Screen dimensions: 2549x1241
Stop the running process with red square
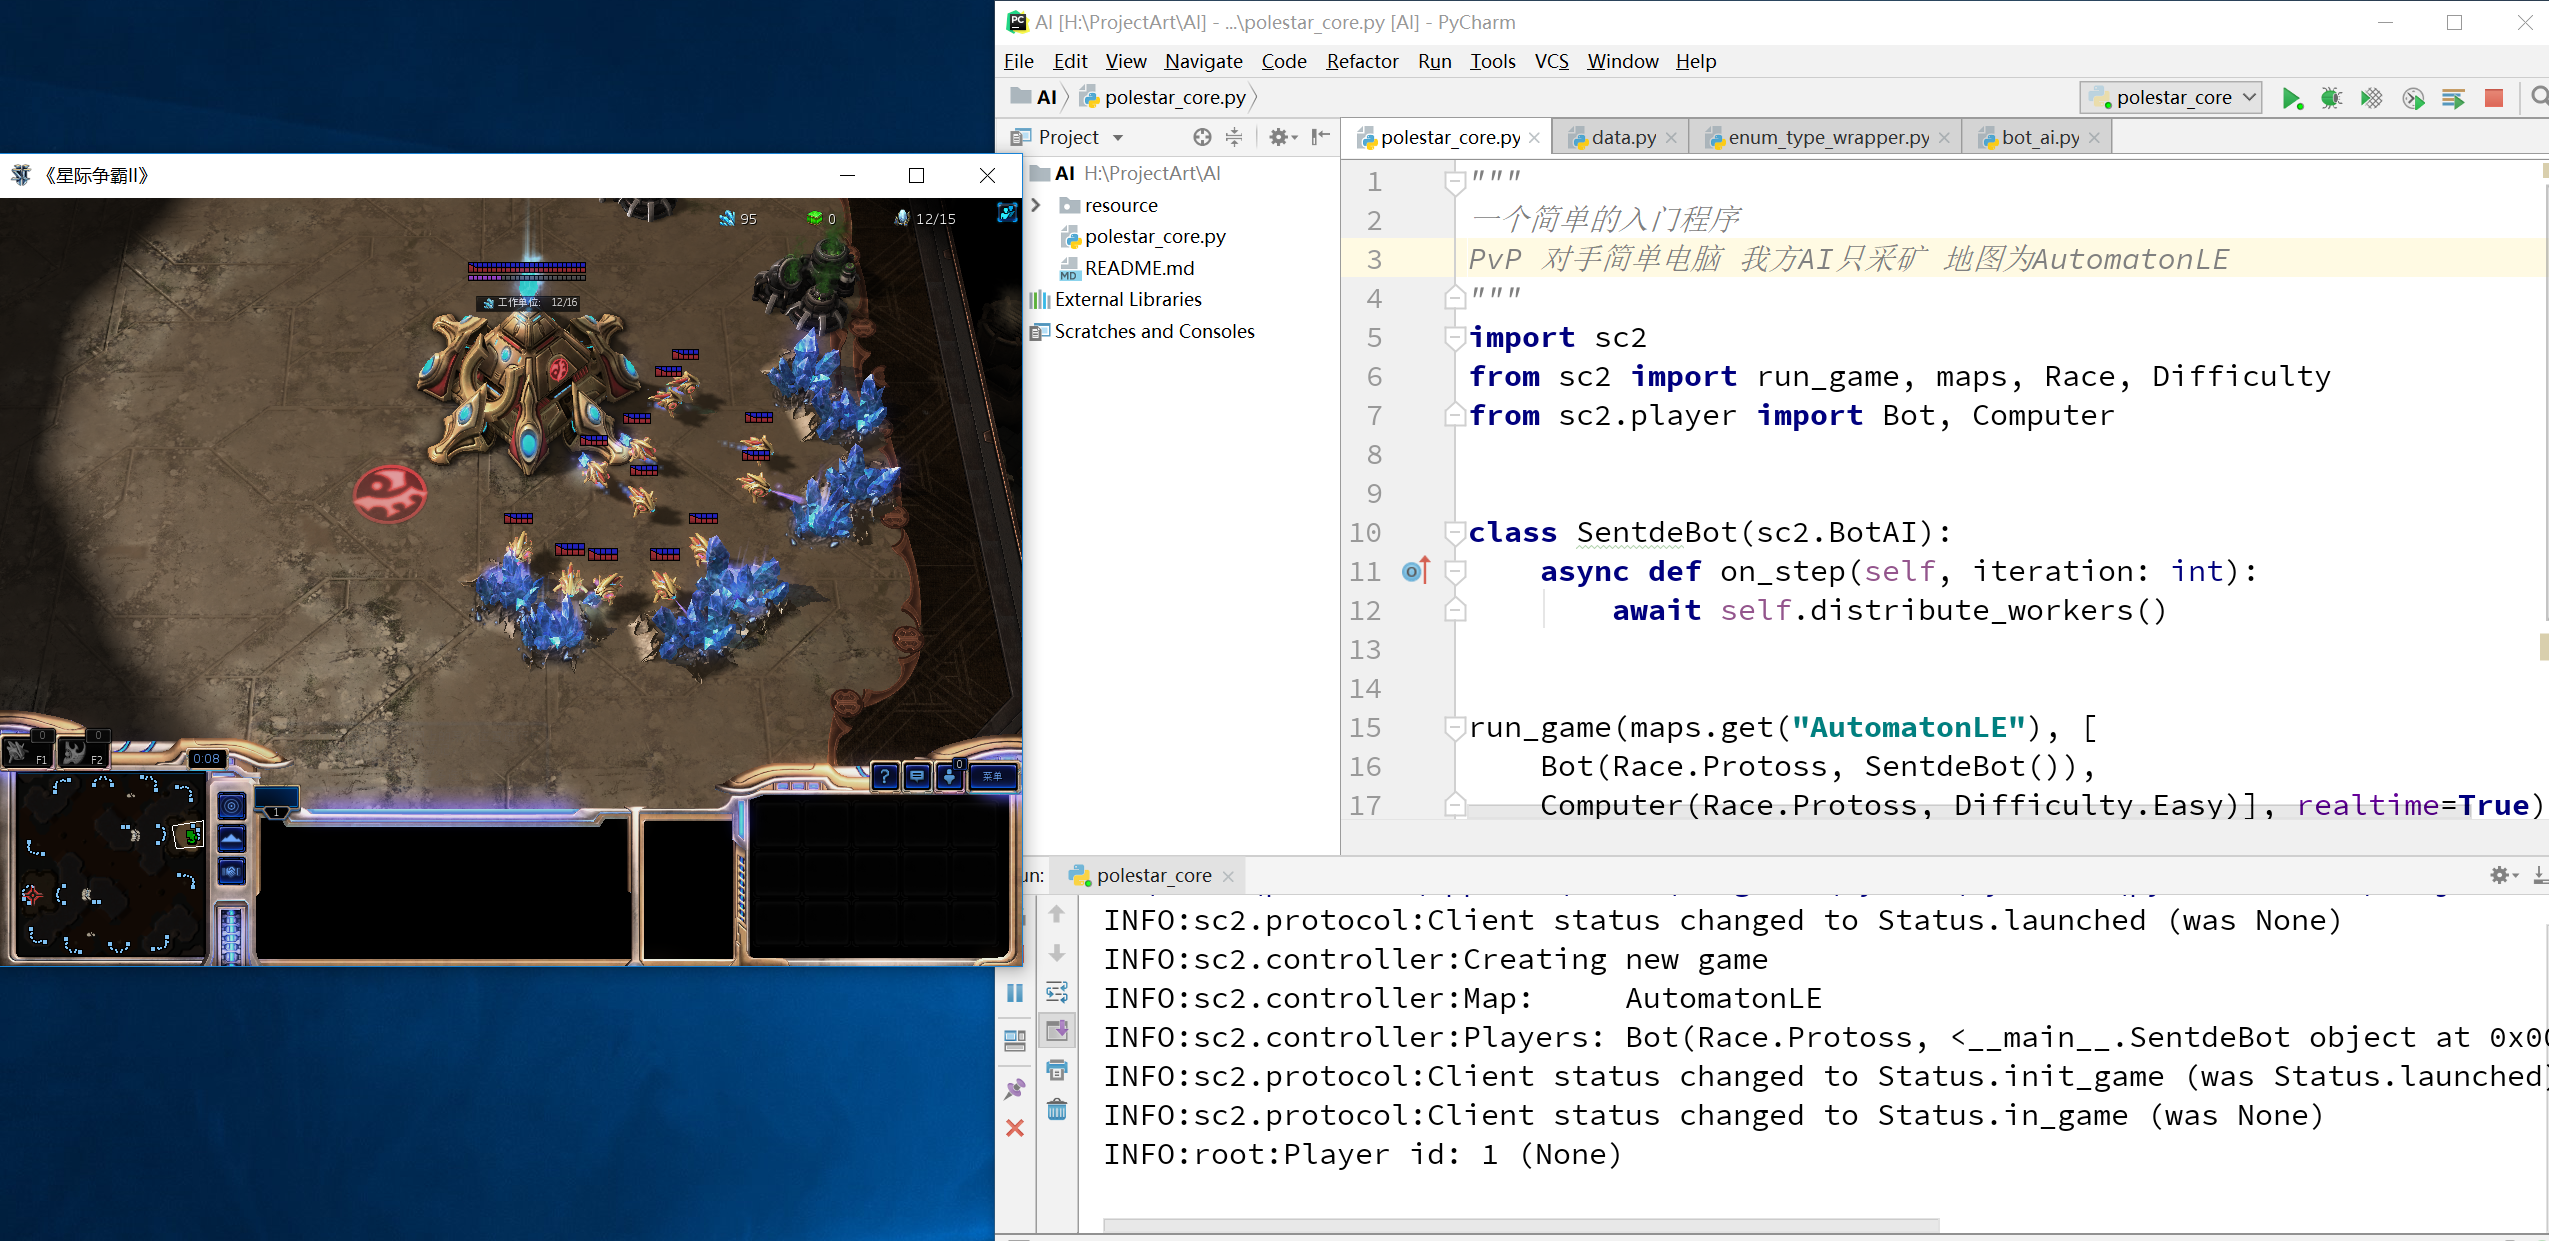[2493, 98]
